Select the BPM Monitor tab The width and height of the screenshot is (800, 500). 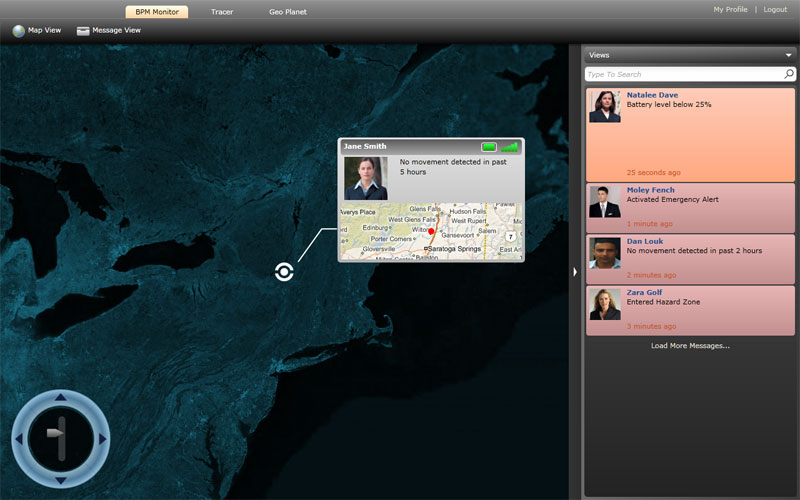tap(157, 12)
